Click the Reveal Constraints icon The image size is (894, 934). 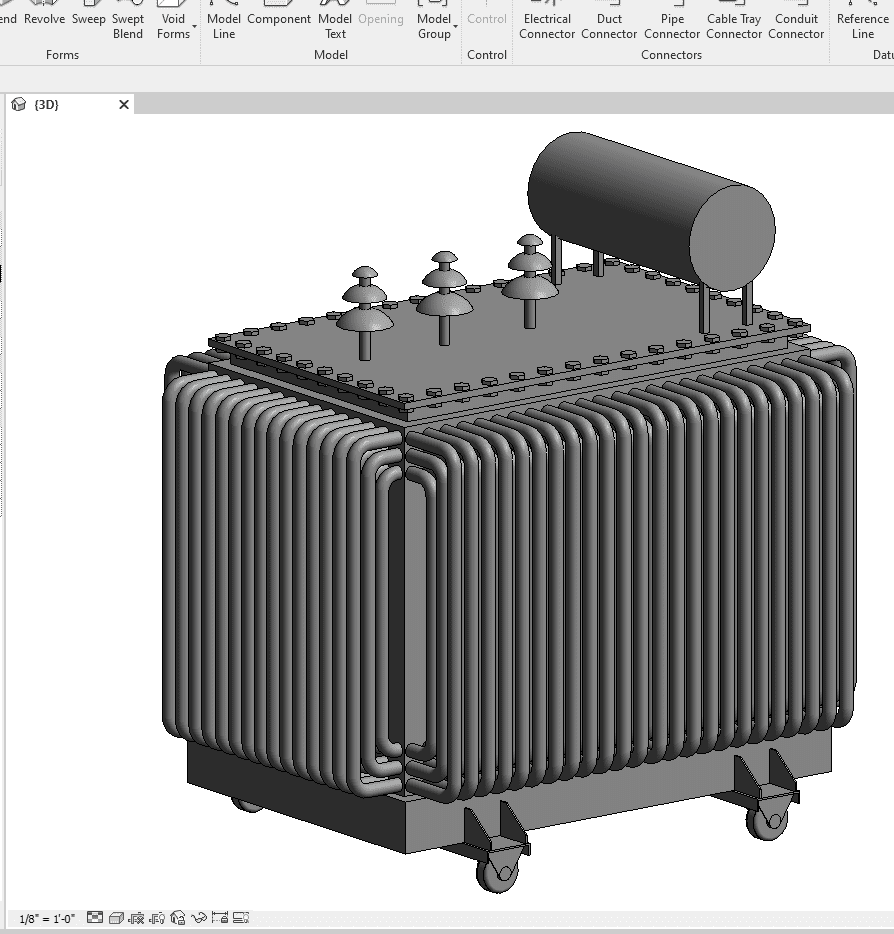[x=220, y=917]
